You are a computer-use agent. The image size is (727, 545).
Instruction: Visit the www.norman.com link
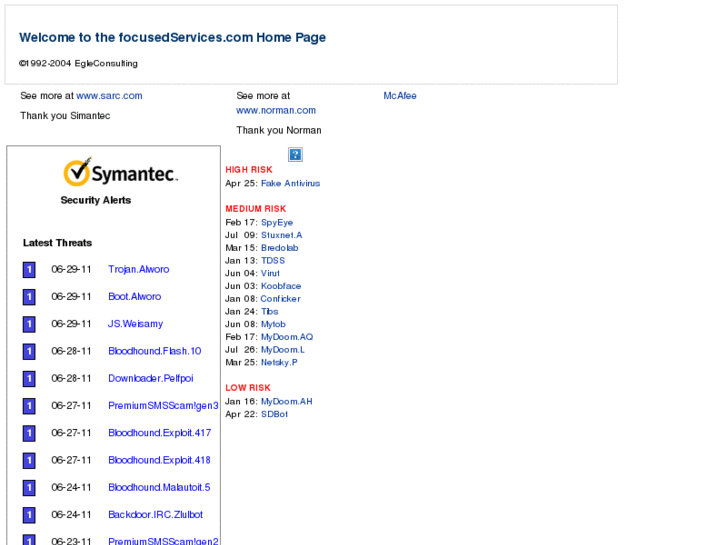click(x=276, y=110)
